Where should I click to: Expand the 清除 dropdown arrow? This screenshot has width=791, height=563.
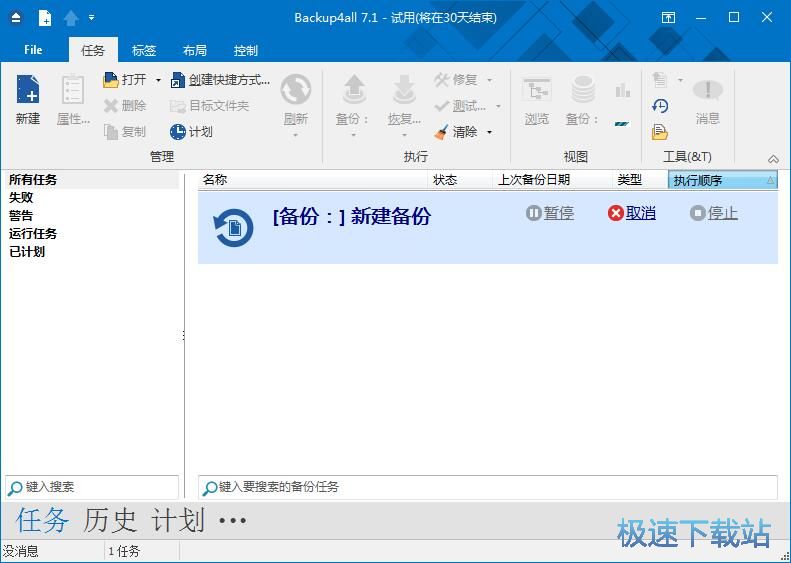pos(489,132)
